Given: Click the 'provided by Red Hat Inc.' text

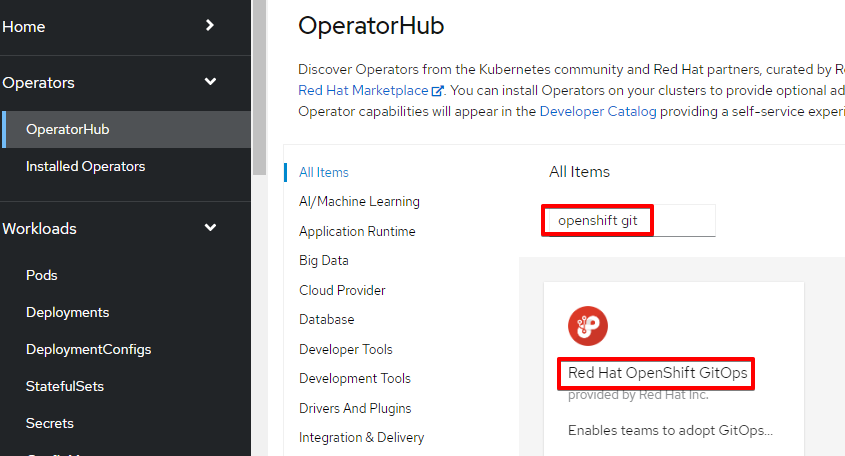Looking at the screenshot, I should coord(638,395).
